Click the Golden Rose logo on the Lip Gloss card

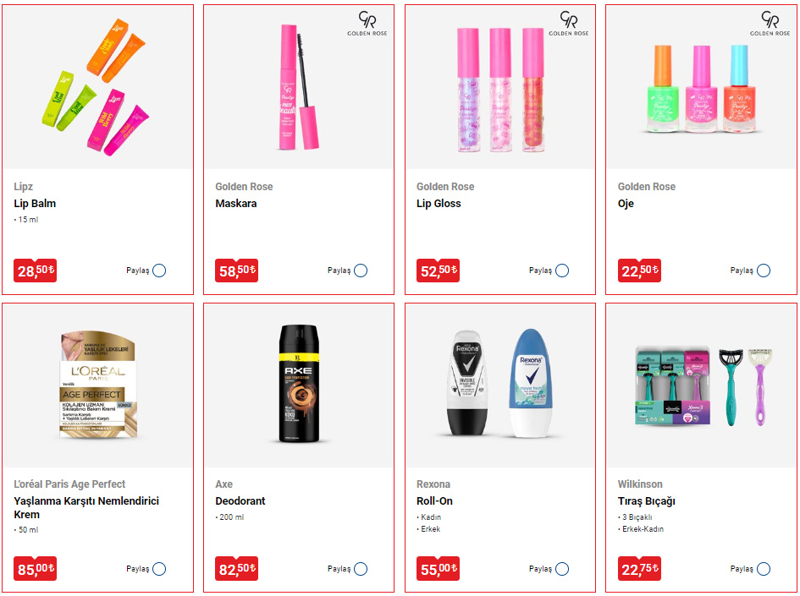(x=568, y=24)
